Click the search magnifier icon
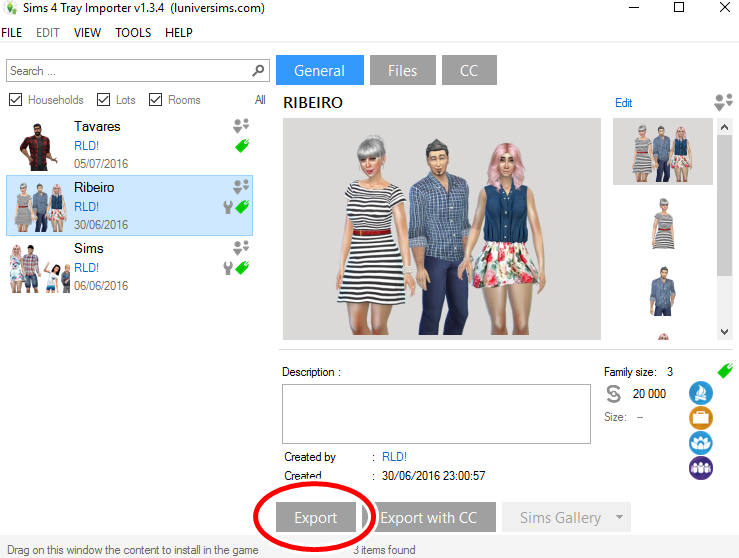 coord(258,71)
